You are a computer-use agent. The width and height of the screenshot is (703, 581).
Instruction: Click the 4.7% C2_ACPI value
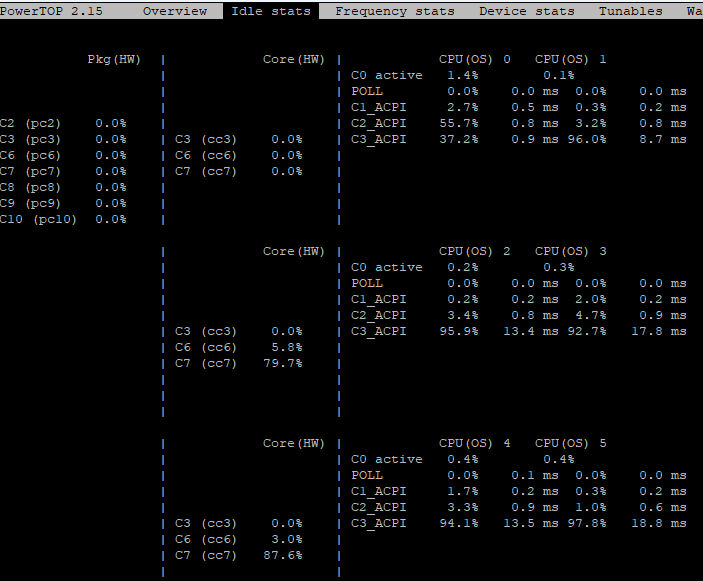click(x=591, y=316)
